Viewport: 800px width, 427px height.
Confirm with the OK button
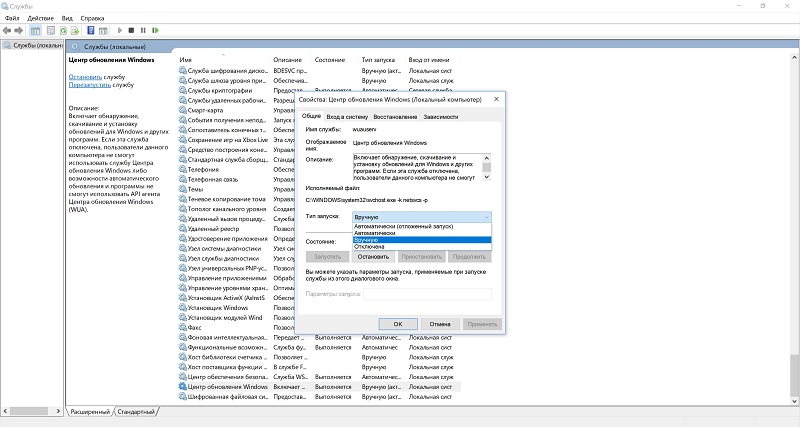398,324
